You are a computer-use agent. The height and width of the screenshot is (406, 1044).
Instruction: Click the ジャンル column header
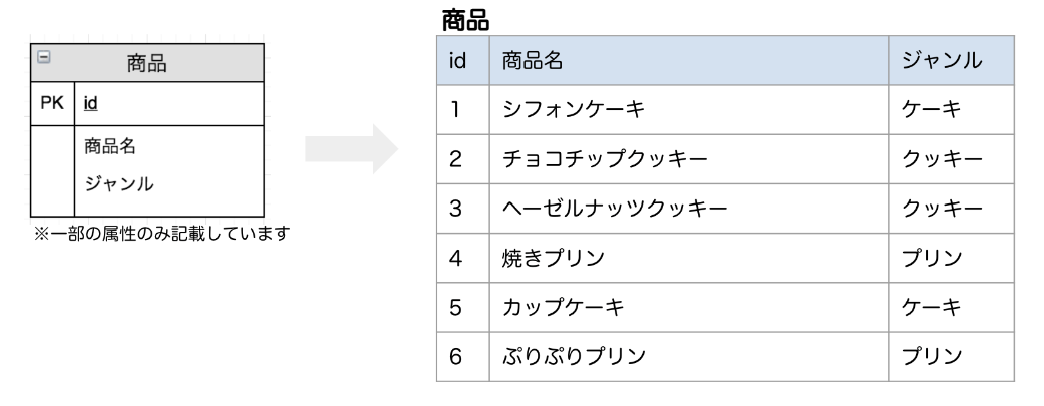[942, 62]
